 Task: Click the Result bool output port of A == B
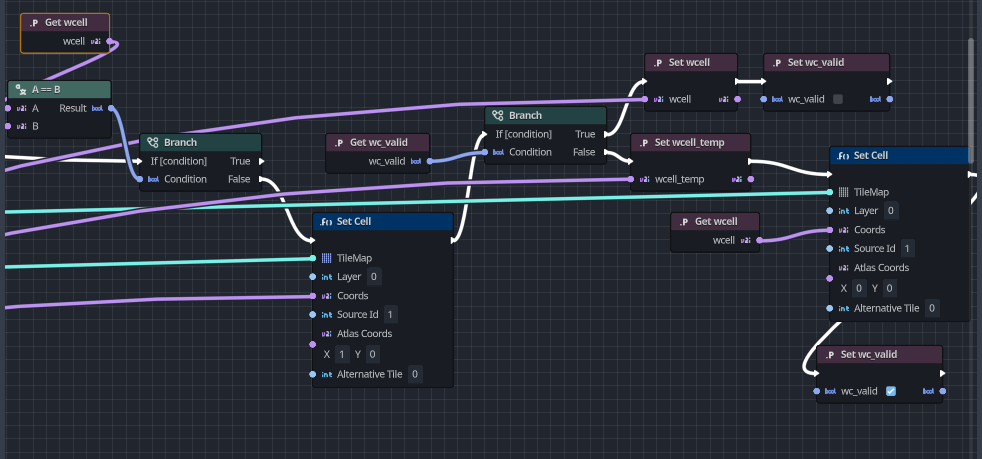111,108
